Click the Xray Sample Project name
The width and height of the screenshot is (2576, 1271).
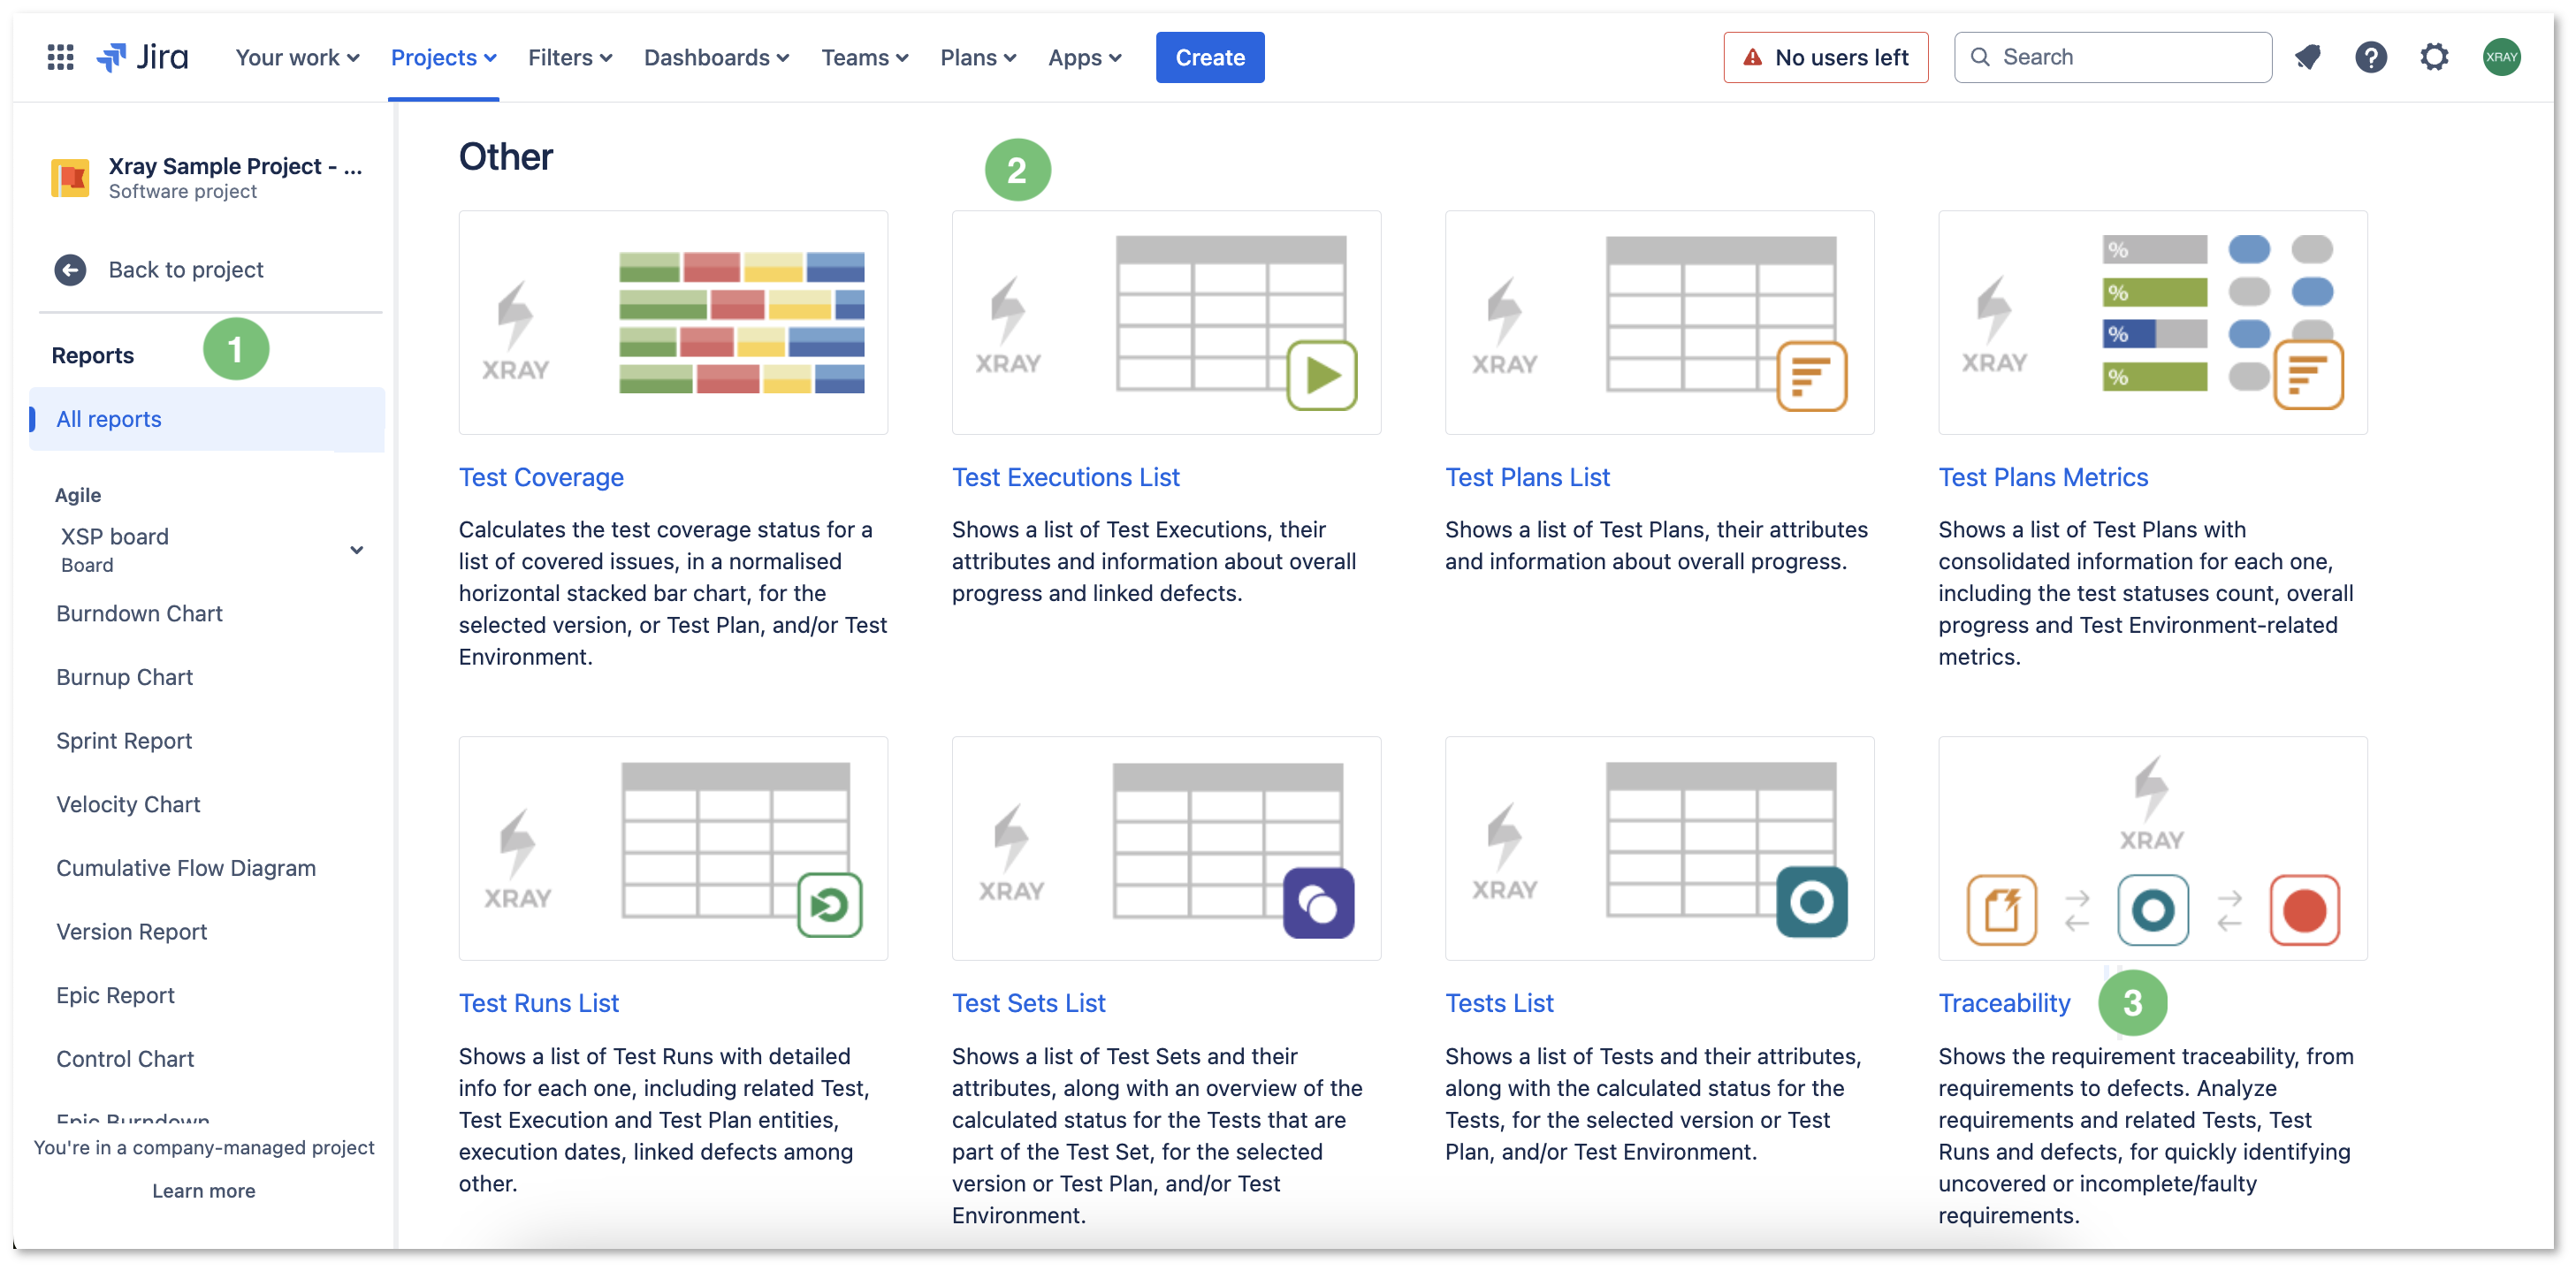tap(235, 166)
